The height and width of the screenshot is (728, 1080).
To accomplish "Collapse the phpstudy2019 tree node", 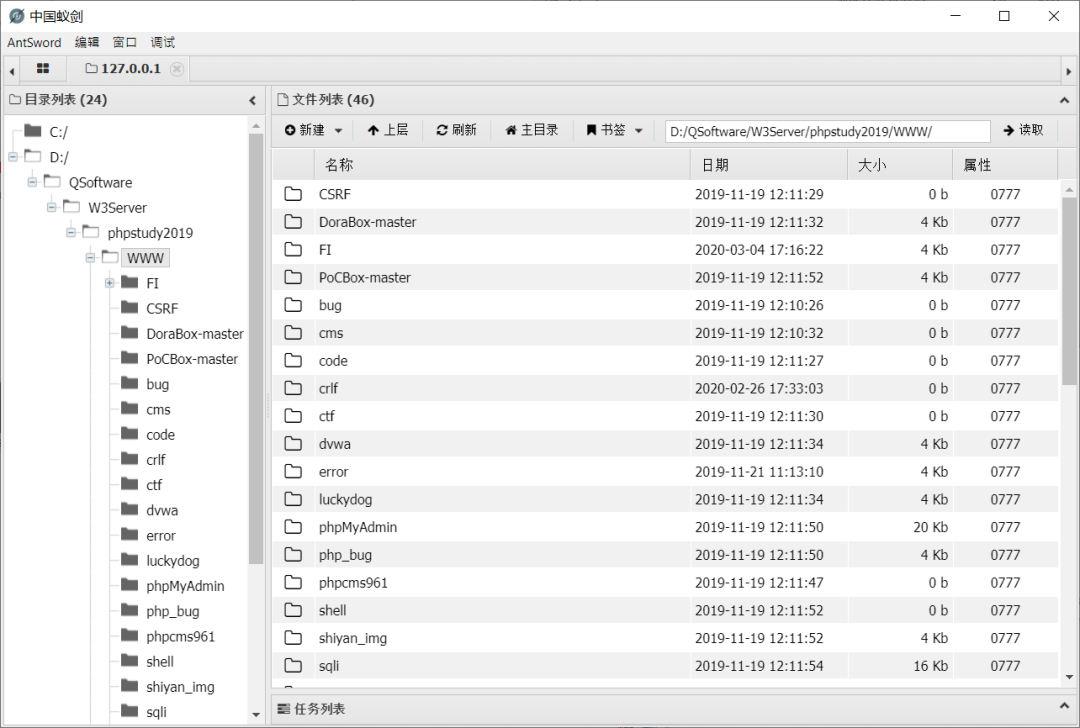I will click(71, 233).
